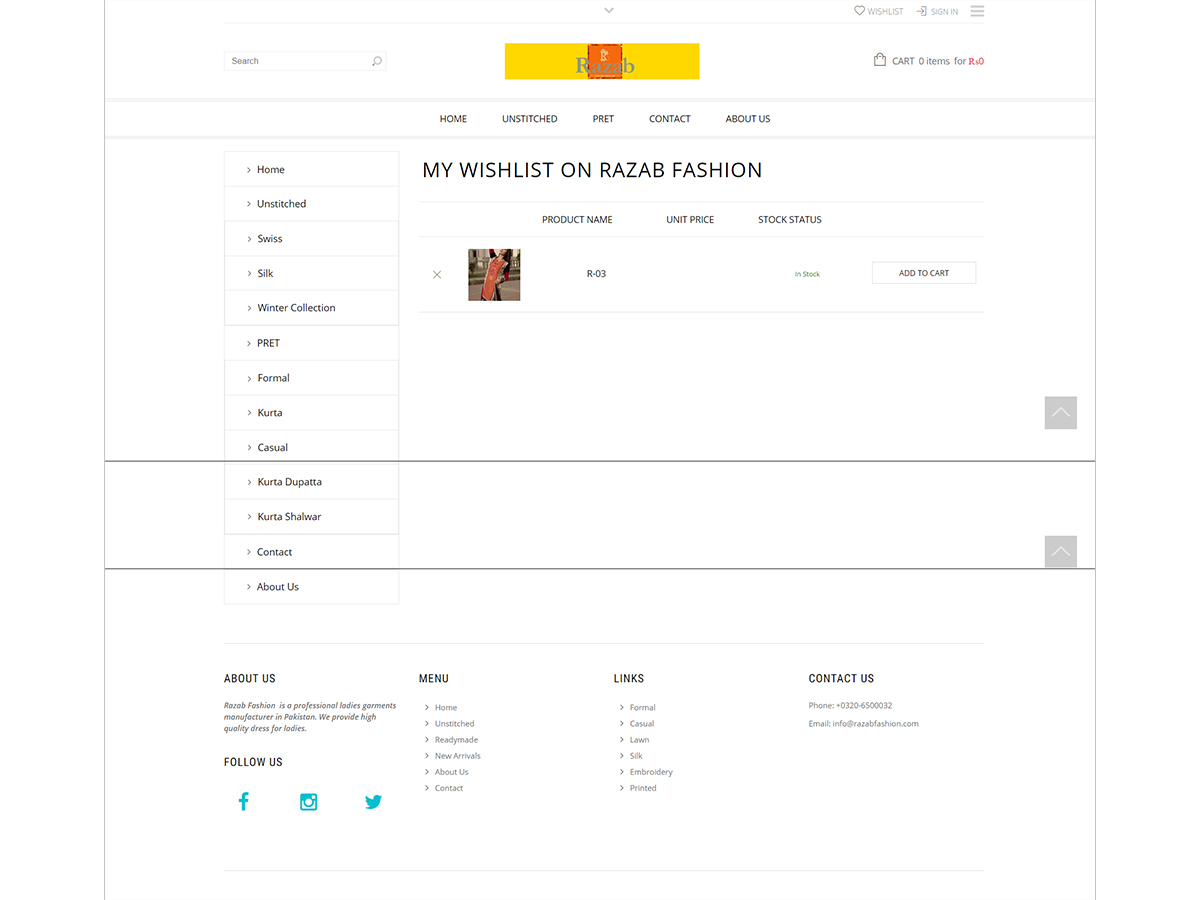The image size is (1200, 900).
Task: Open the R-03 product thumbnail
Action: 494,275
